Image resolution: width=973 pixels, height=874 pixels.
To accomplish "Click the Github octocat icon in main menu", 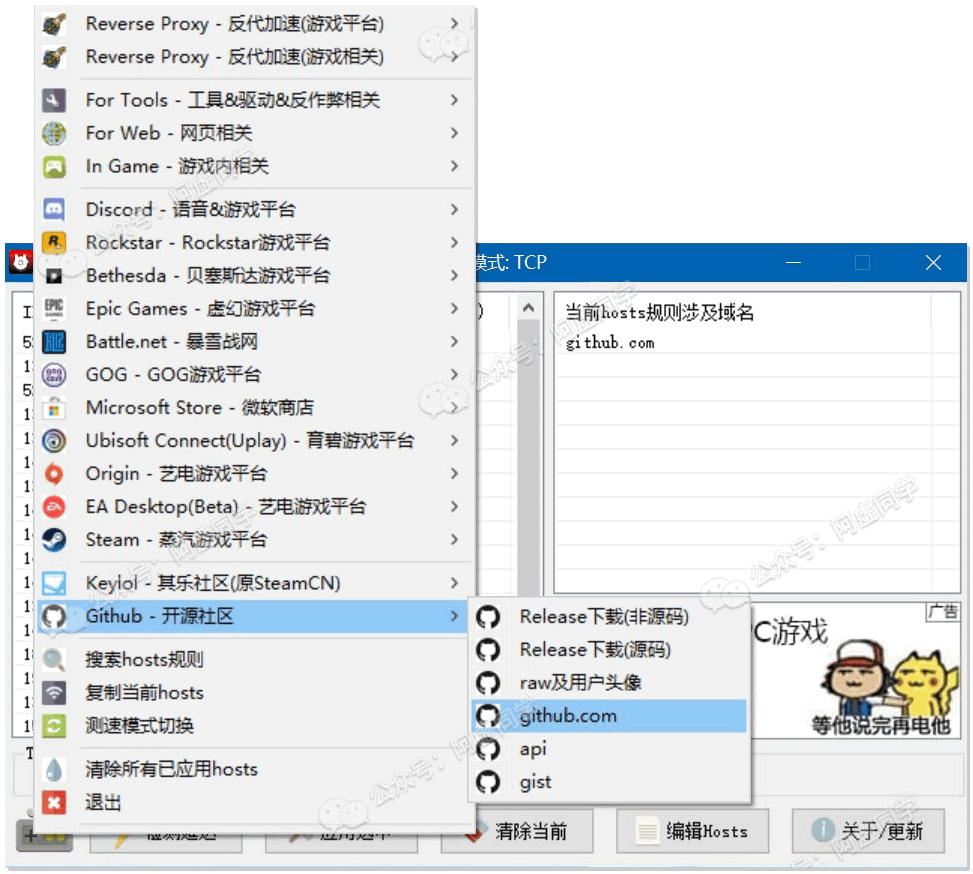I will [54, 616].
